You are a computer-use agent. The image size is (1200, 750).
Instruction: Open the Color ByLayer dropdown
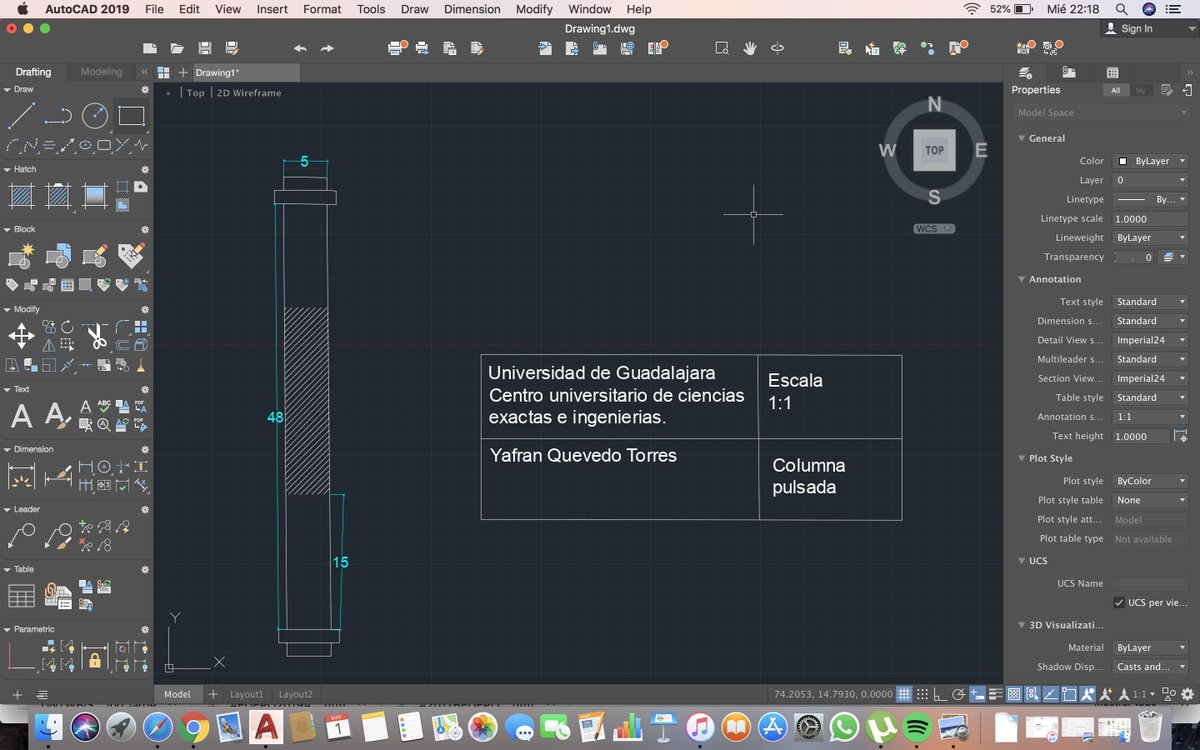pos(1150,161)
